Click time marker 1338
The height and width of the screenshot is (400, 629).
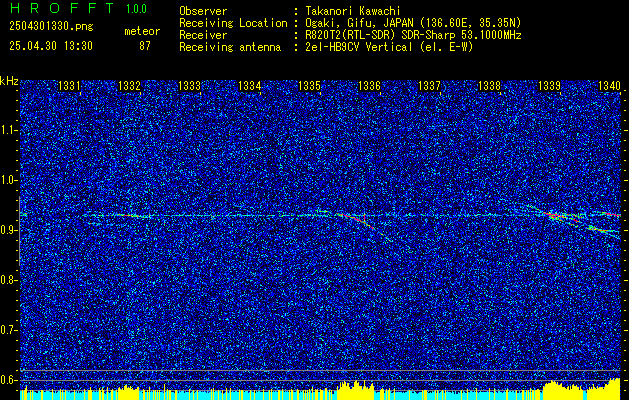click(x=489, y=86)
